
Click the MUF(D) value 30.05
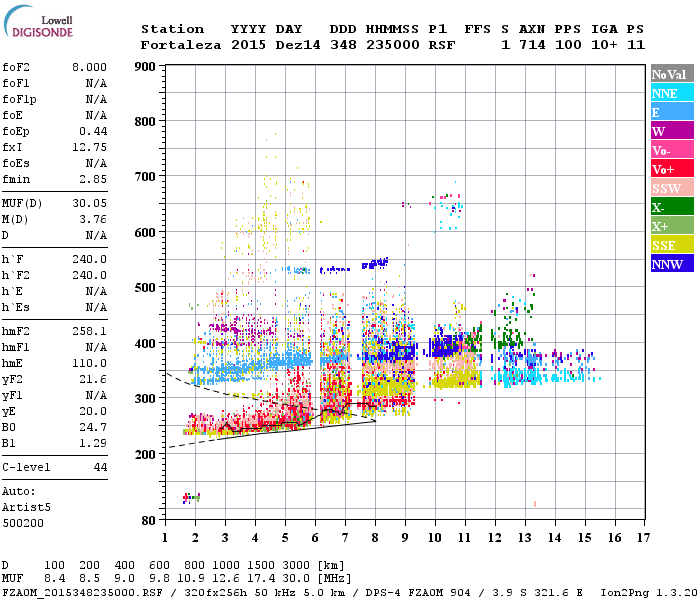(x=89, y=204)
